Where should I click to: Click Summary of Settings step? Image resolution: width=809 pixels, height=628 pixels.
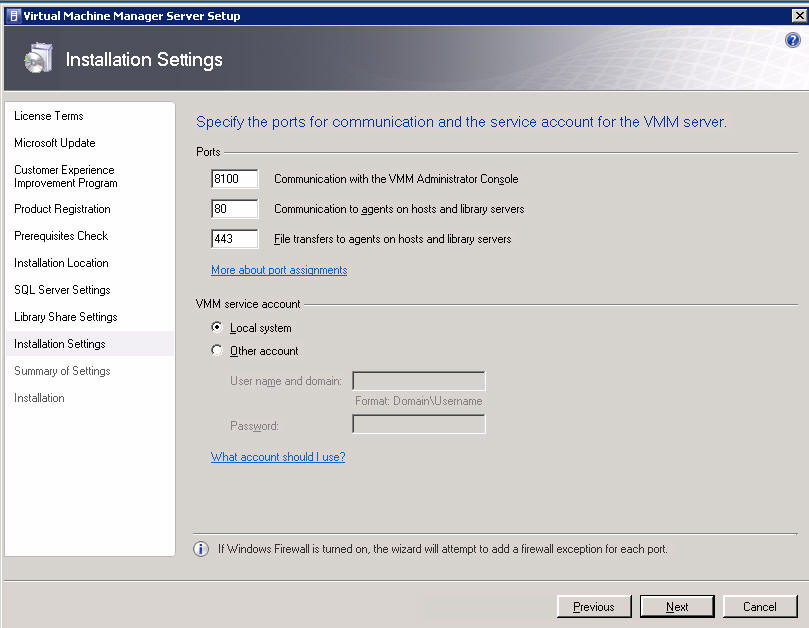click(62, 371)
